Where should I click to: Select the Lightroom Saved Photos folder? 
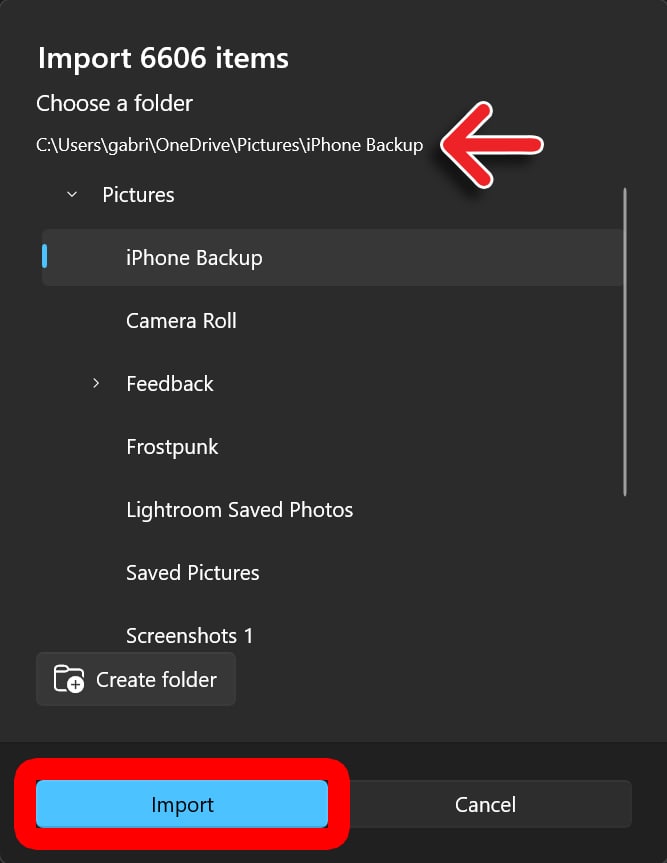click(239, 510)
